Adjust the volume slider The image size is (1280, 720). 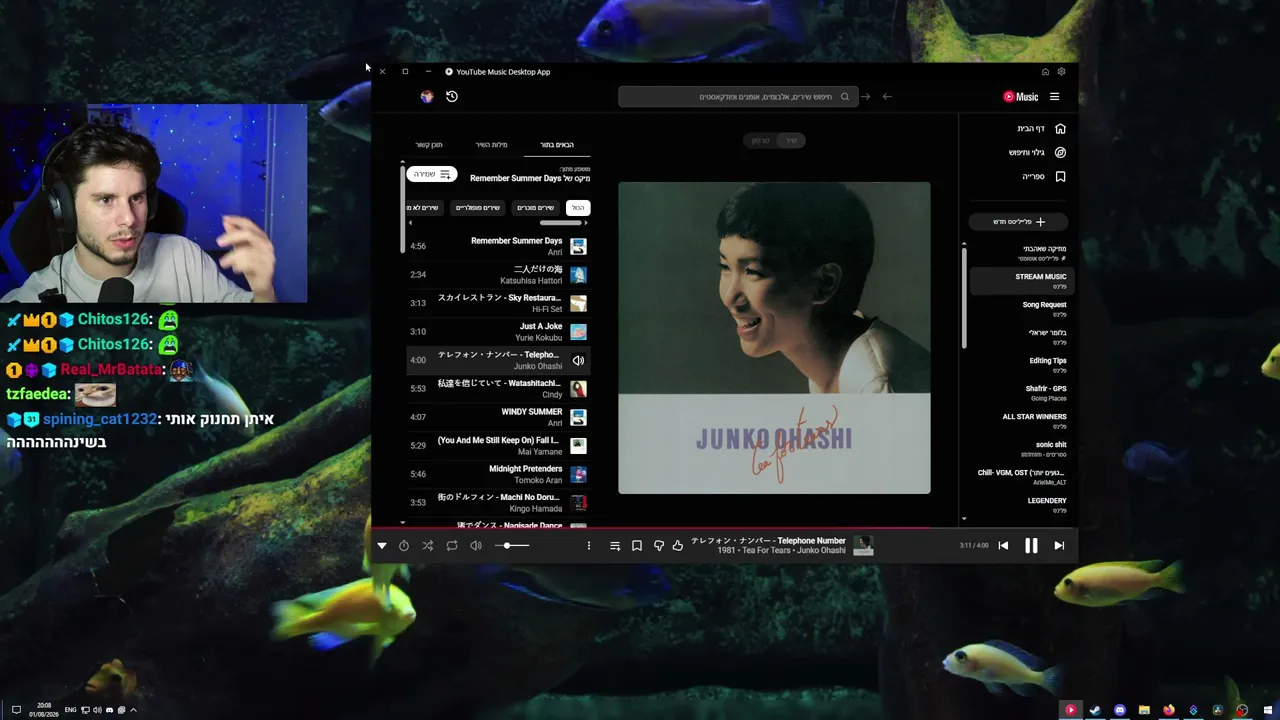coord(512,546)
